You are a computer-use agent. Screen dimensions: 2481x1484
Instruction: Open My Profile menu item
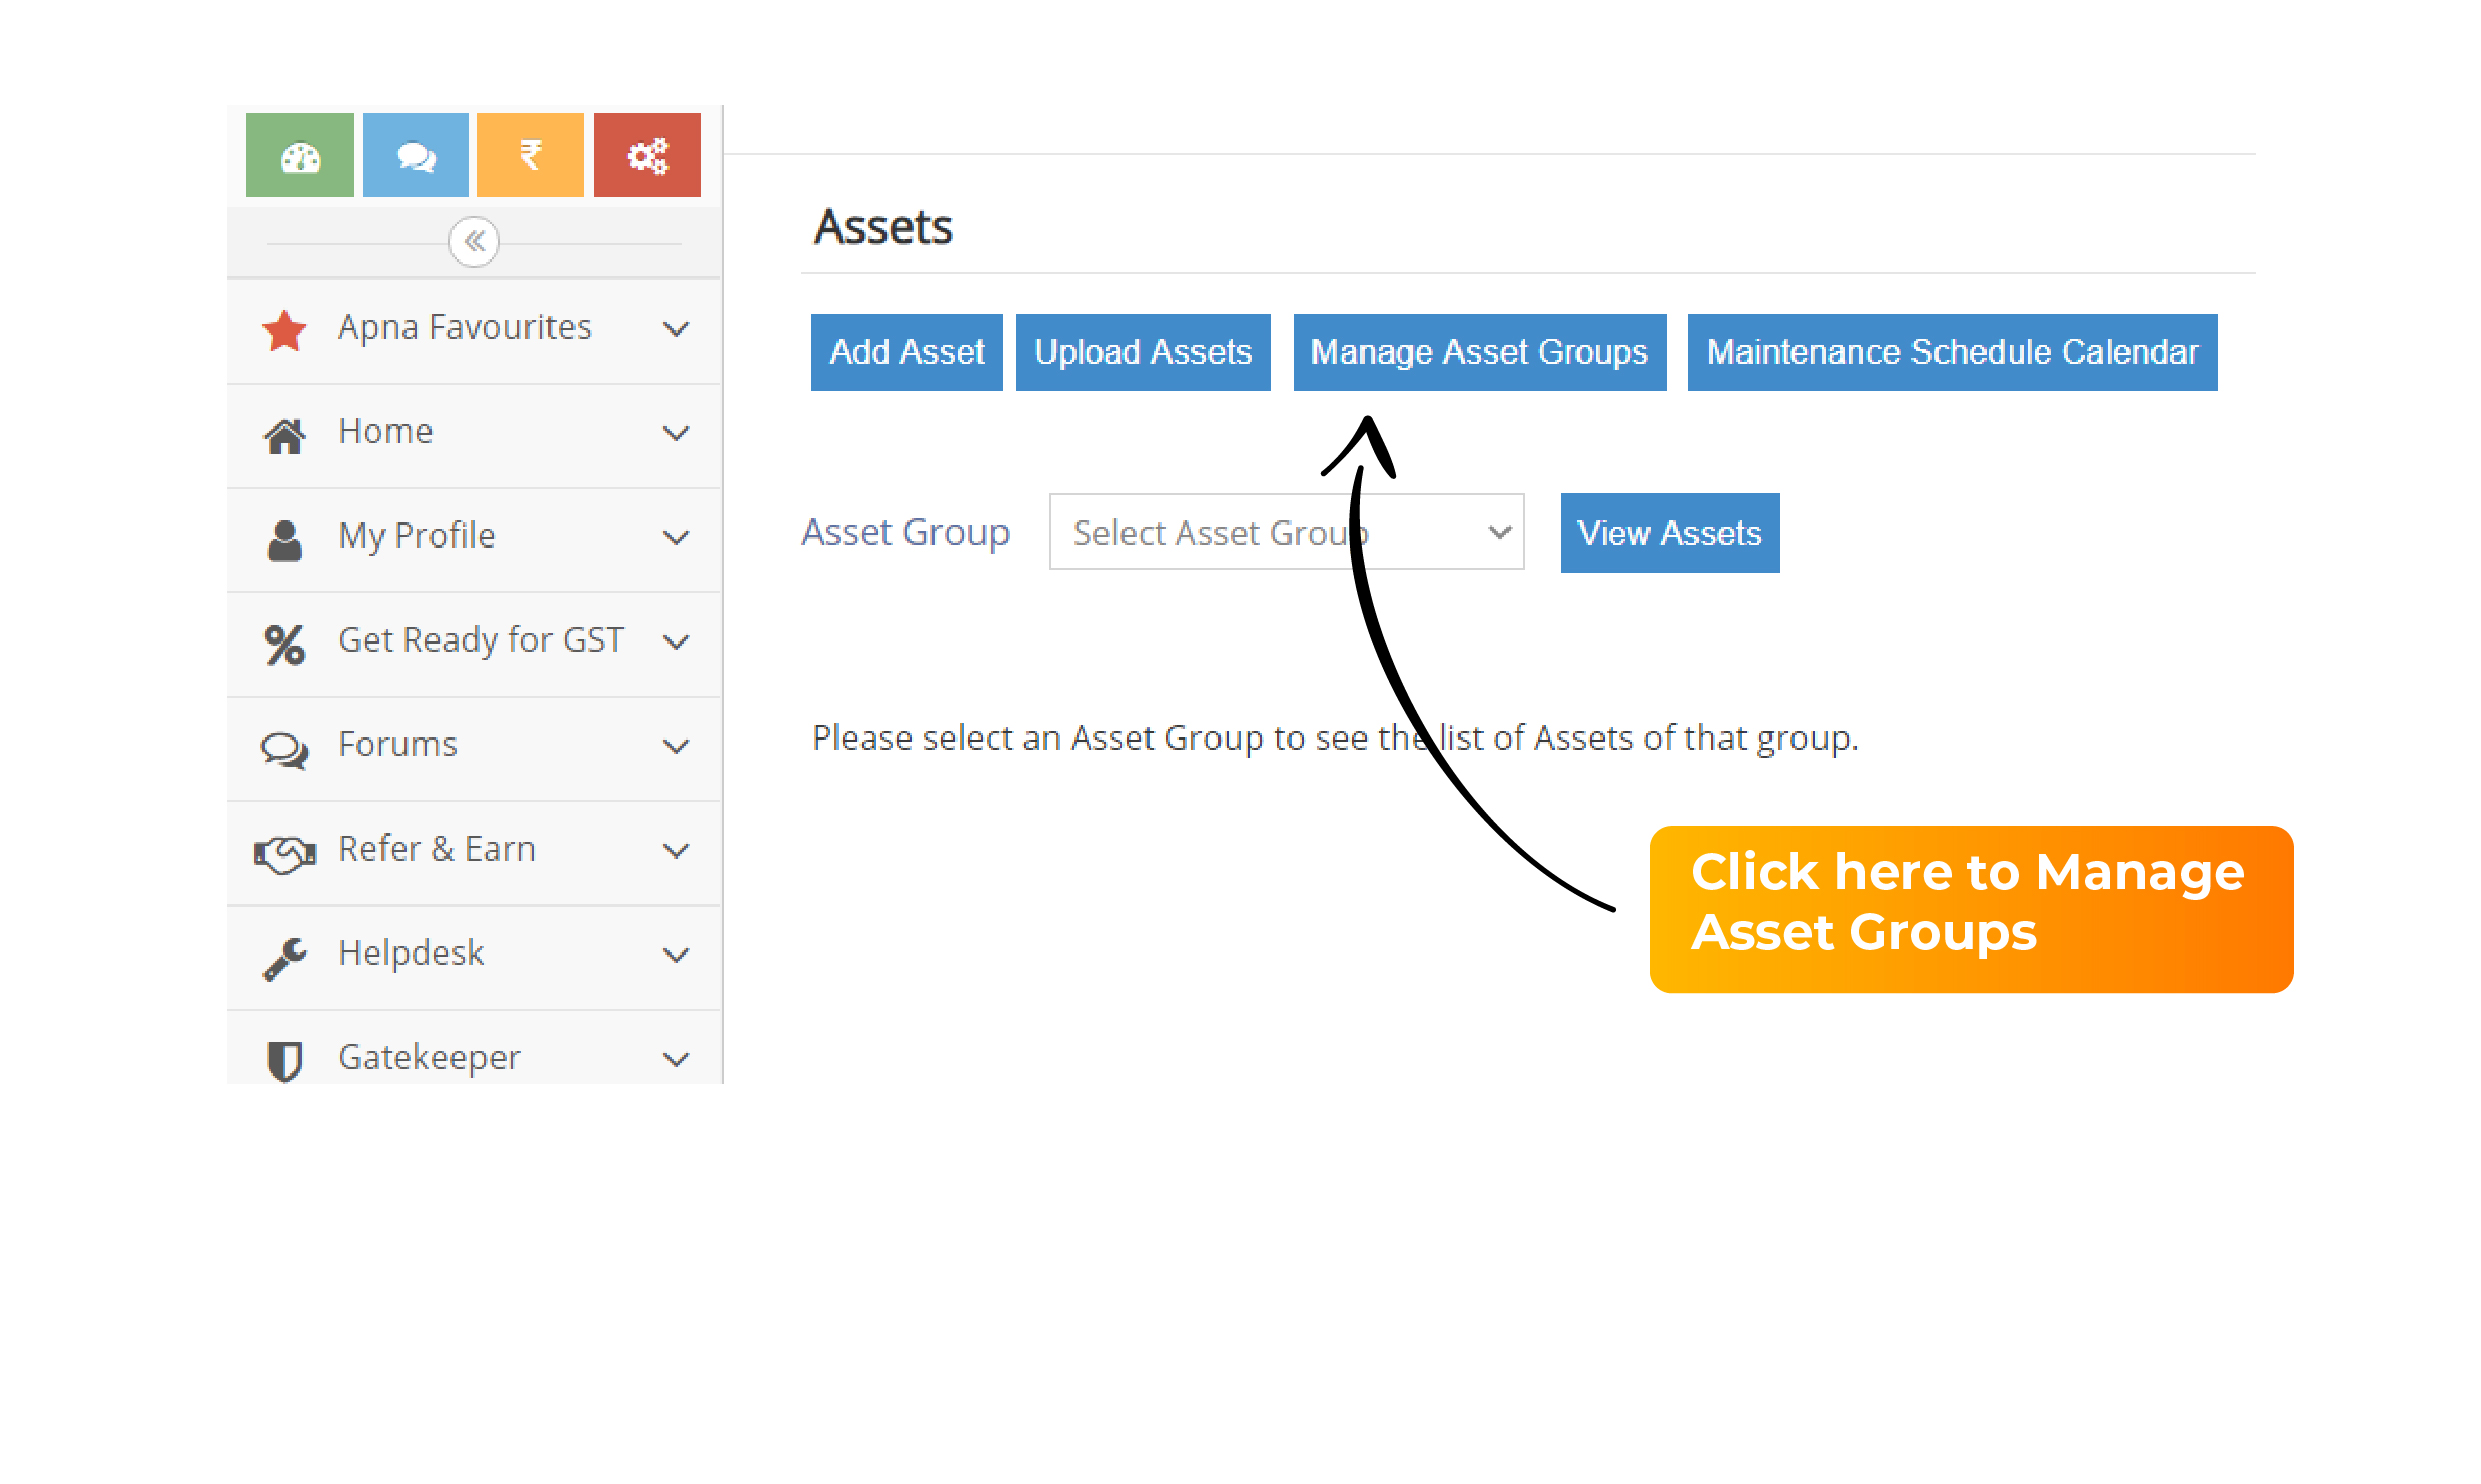coord(474,539)
